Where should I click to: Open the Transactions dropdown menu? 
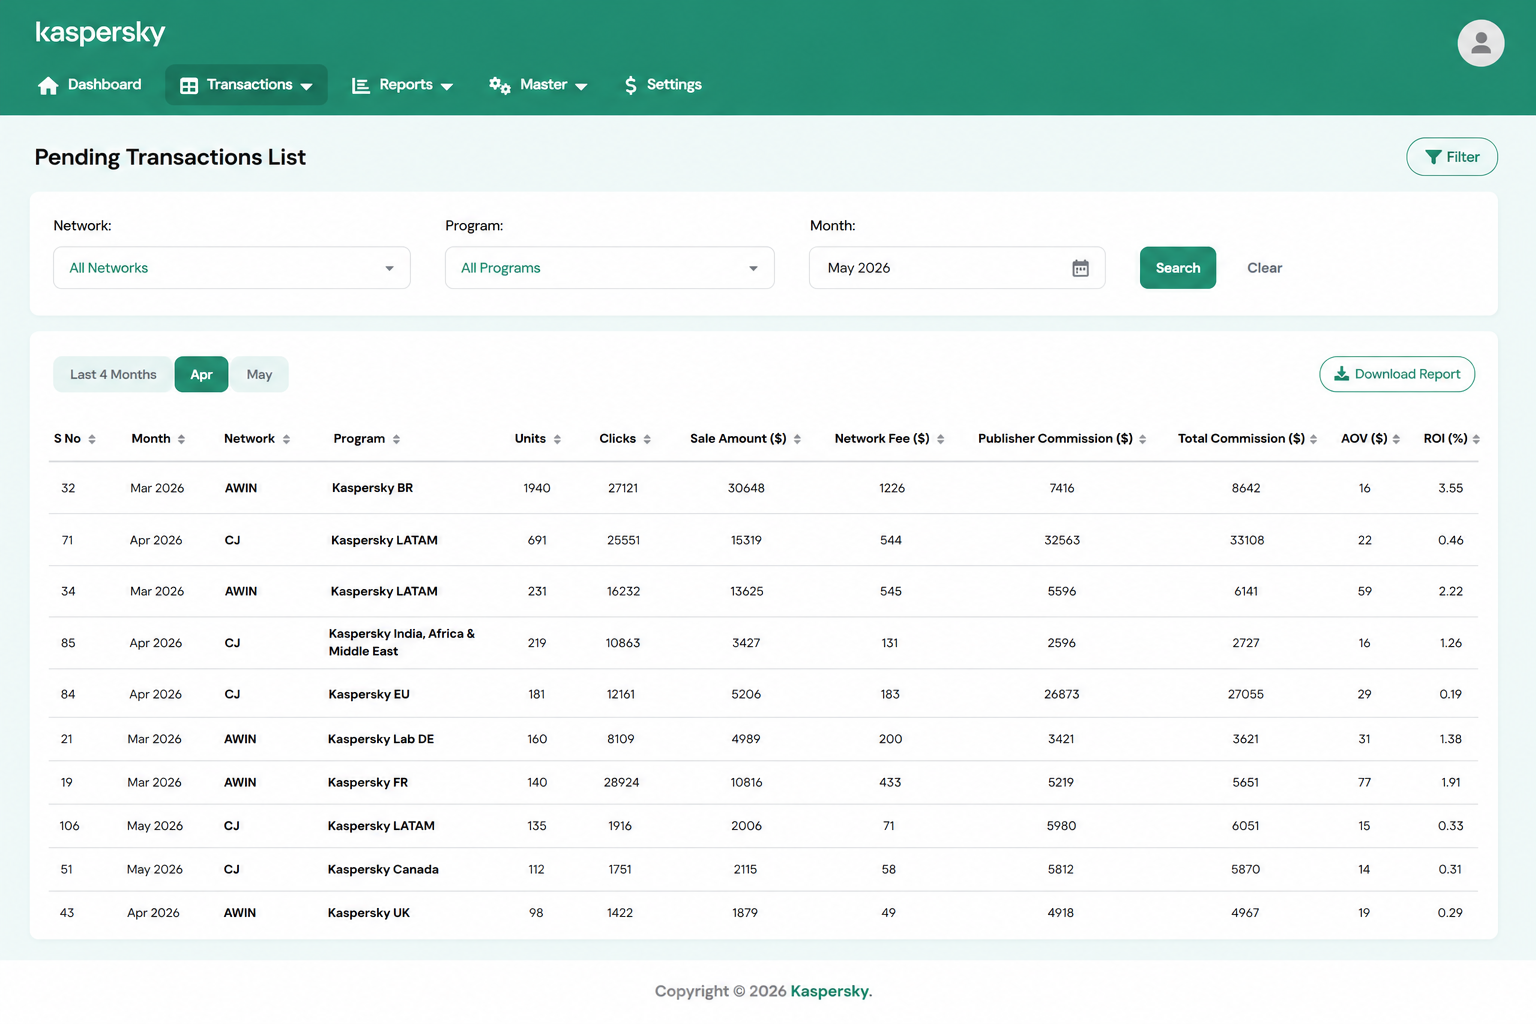tap(246, 85)
